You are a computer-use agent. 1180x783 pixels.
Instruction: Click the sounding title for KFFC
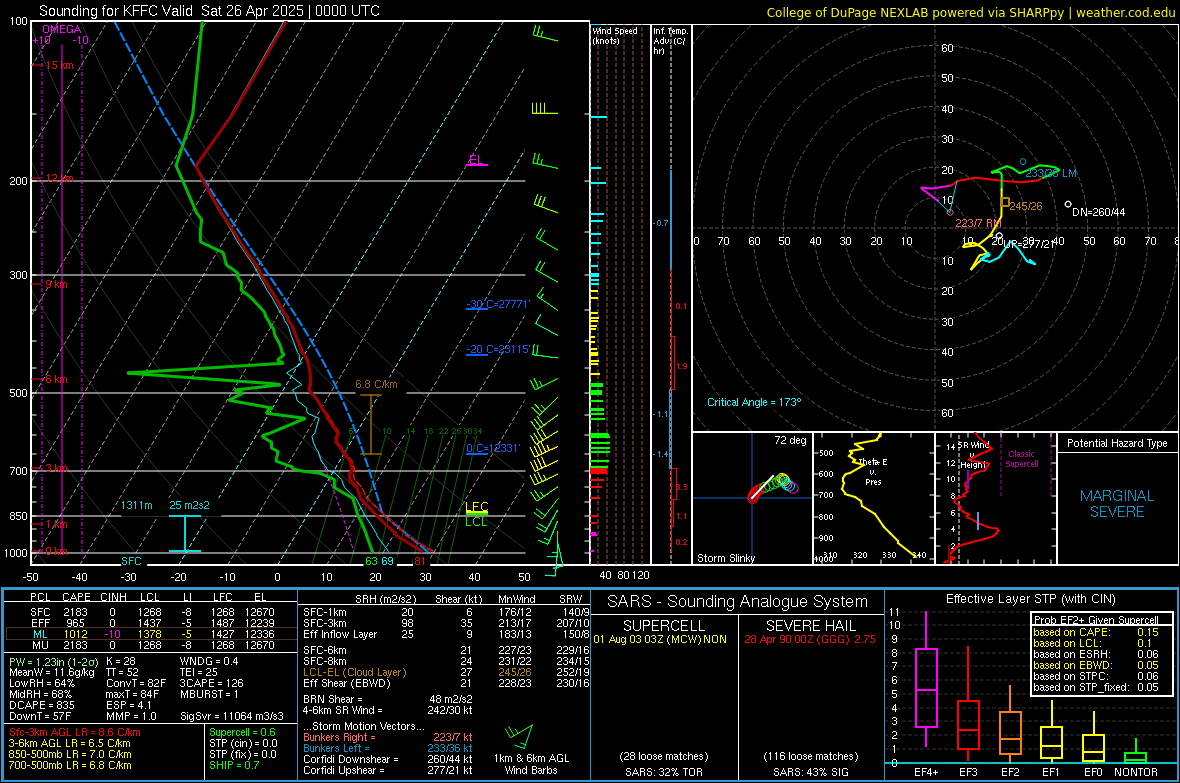click(209, 11)
